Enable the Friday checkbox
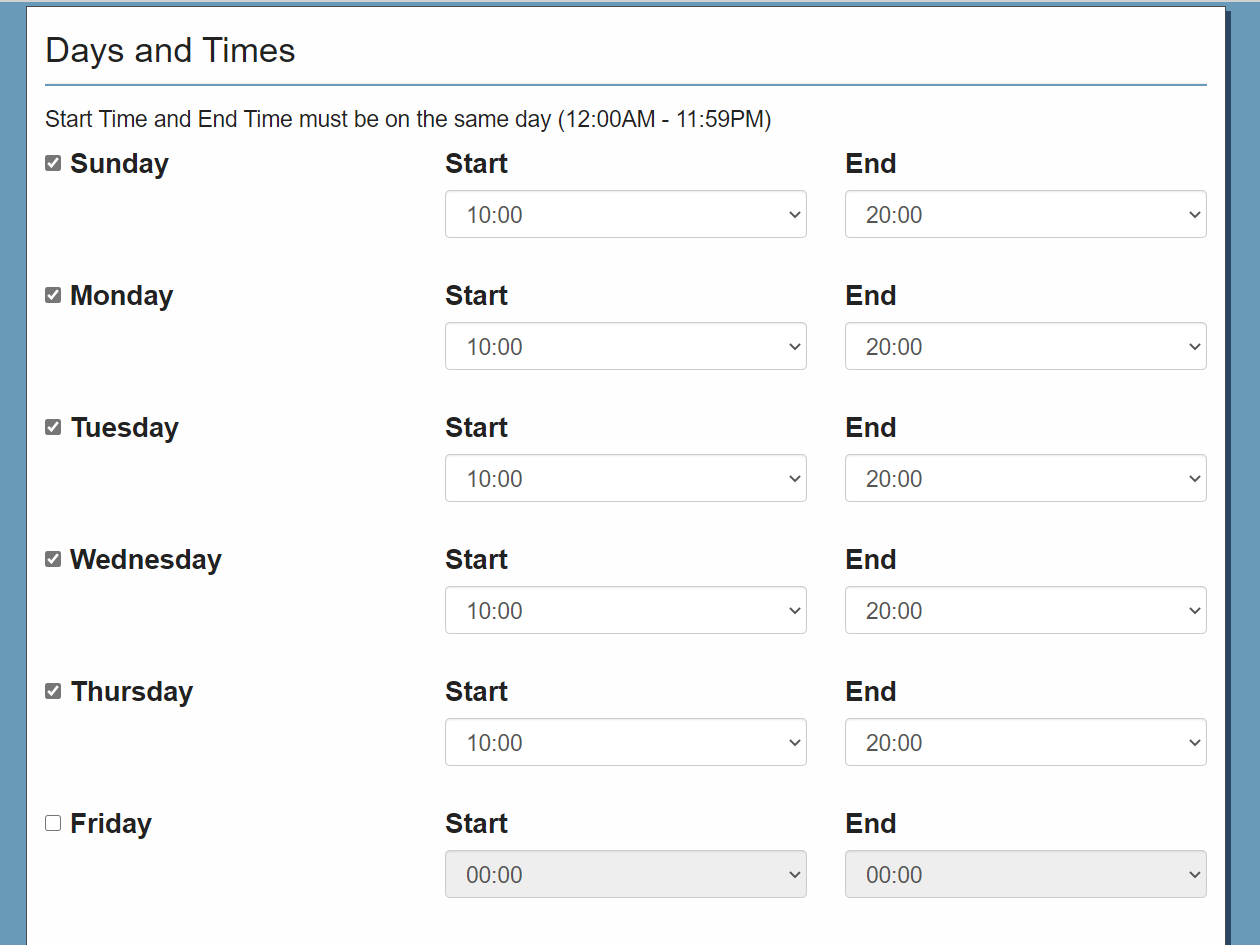The width and height of the screenshot is (1260, 945). pyautogui.click(x=53, y=824)
